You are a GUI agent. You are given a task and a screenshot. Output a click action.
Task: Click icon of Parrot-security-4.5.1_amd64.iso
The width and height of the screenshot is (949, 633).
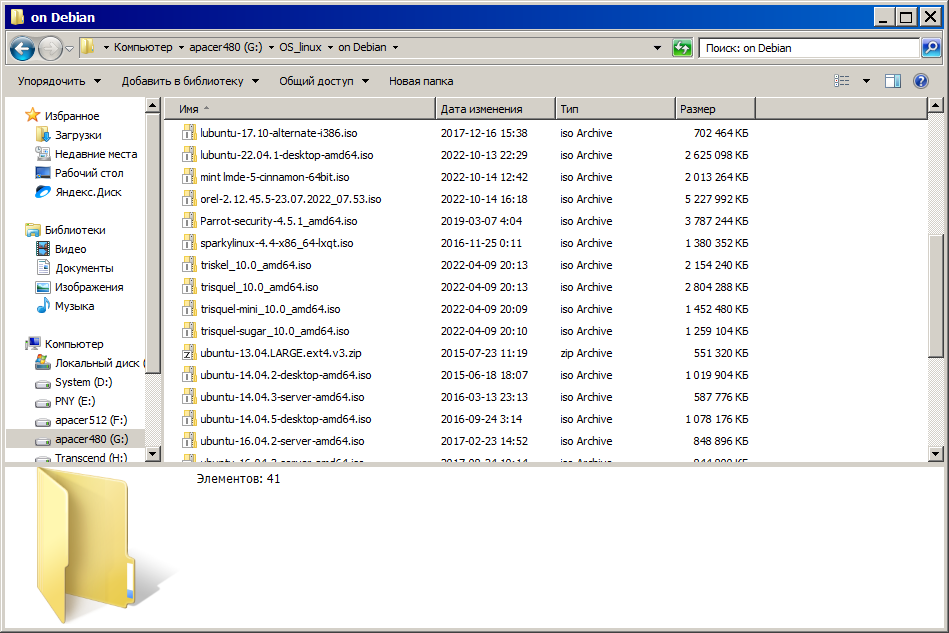pyautogui.click(x=189, y=221)
